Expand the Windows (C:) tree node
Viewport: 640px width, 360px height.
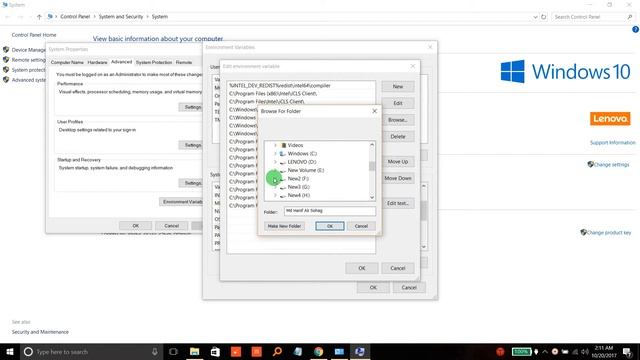pos(275,154)
